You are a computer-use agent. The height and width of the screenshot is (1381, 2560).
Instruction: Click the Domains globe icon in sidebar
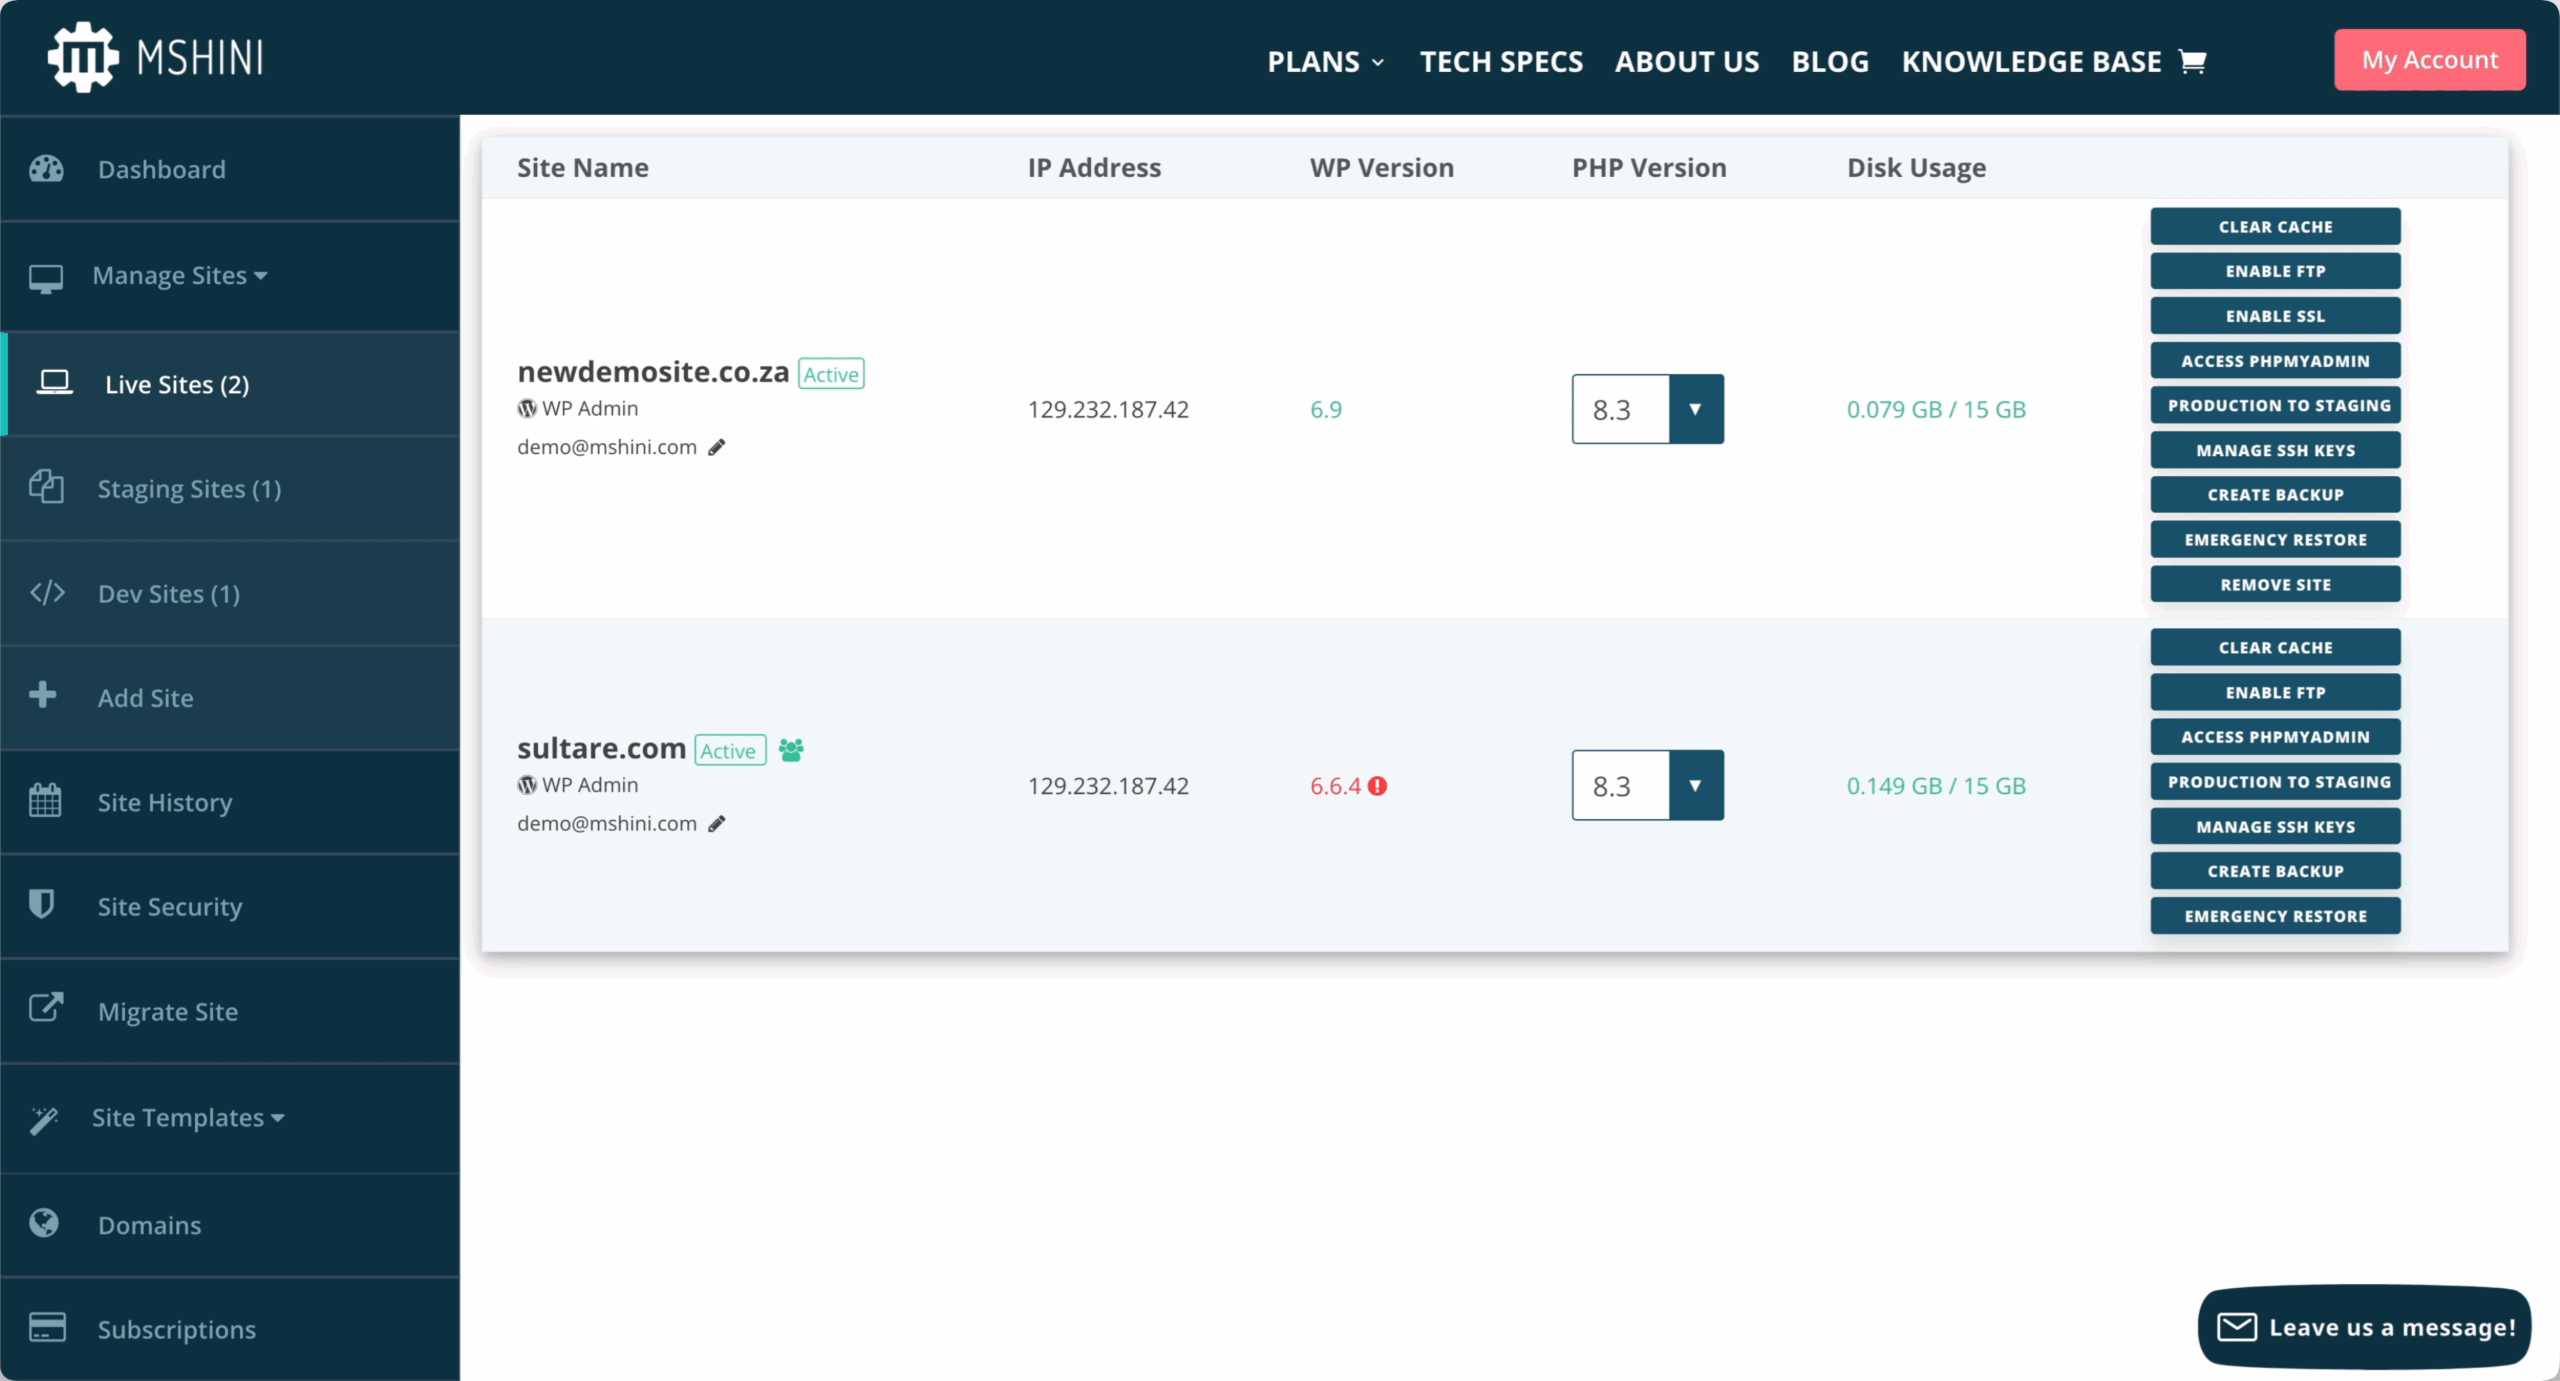[44, 1223]
